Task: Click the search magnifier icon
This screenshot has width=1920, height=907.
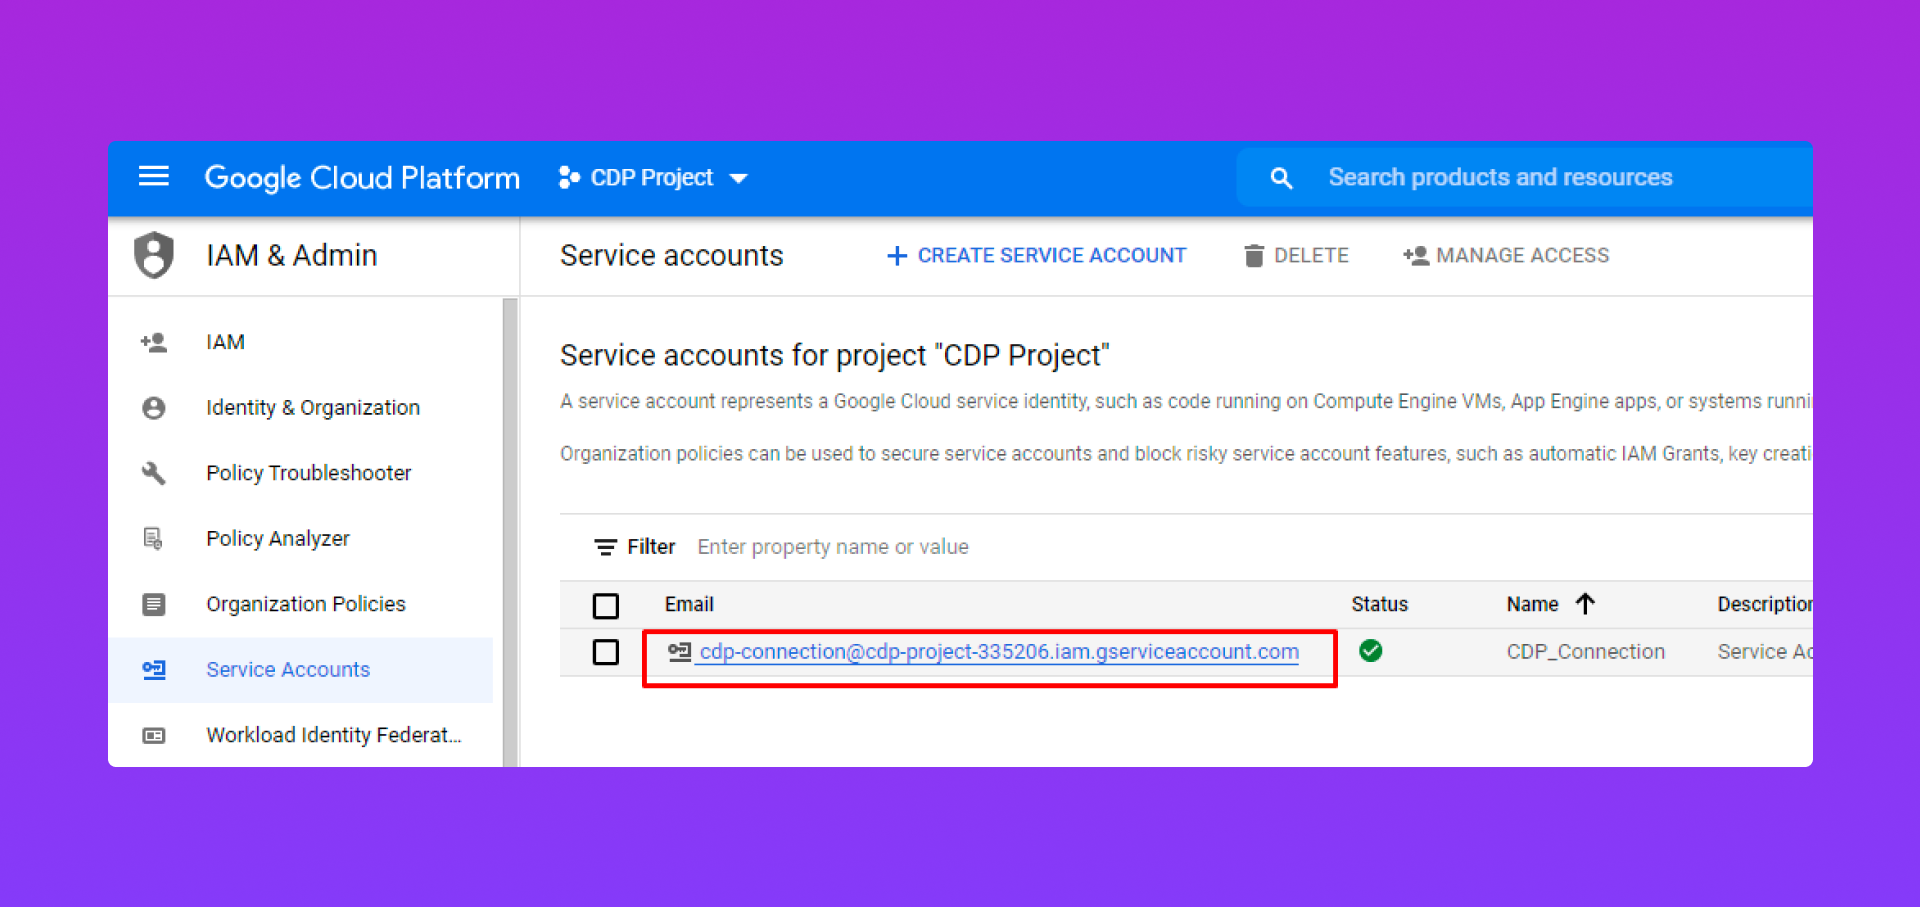Action: pos(1281,178)
